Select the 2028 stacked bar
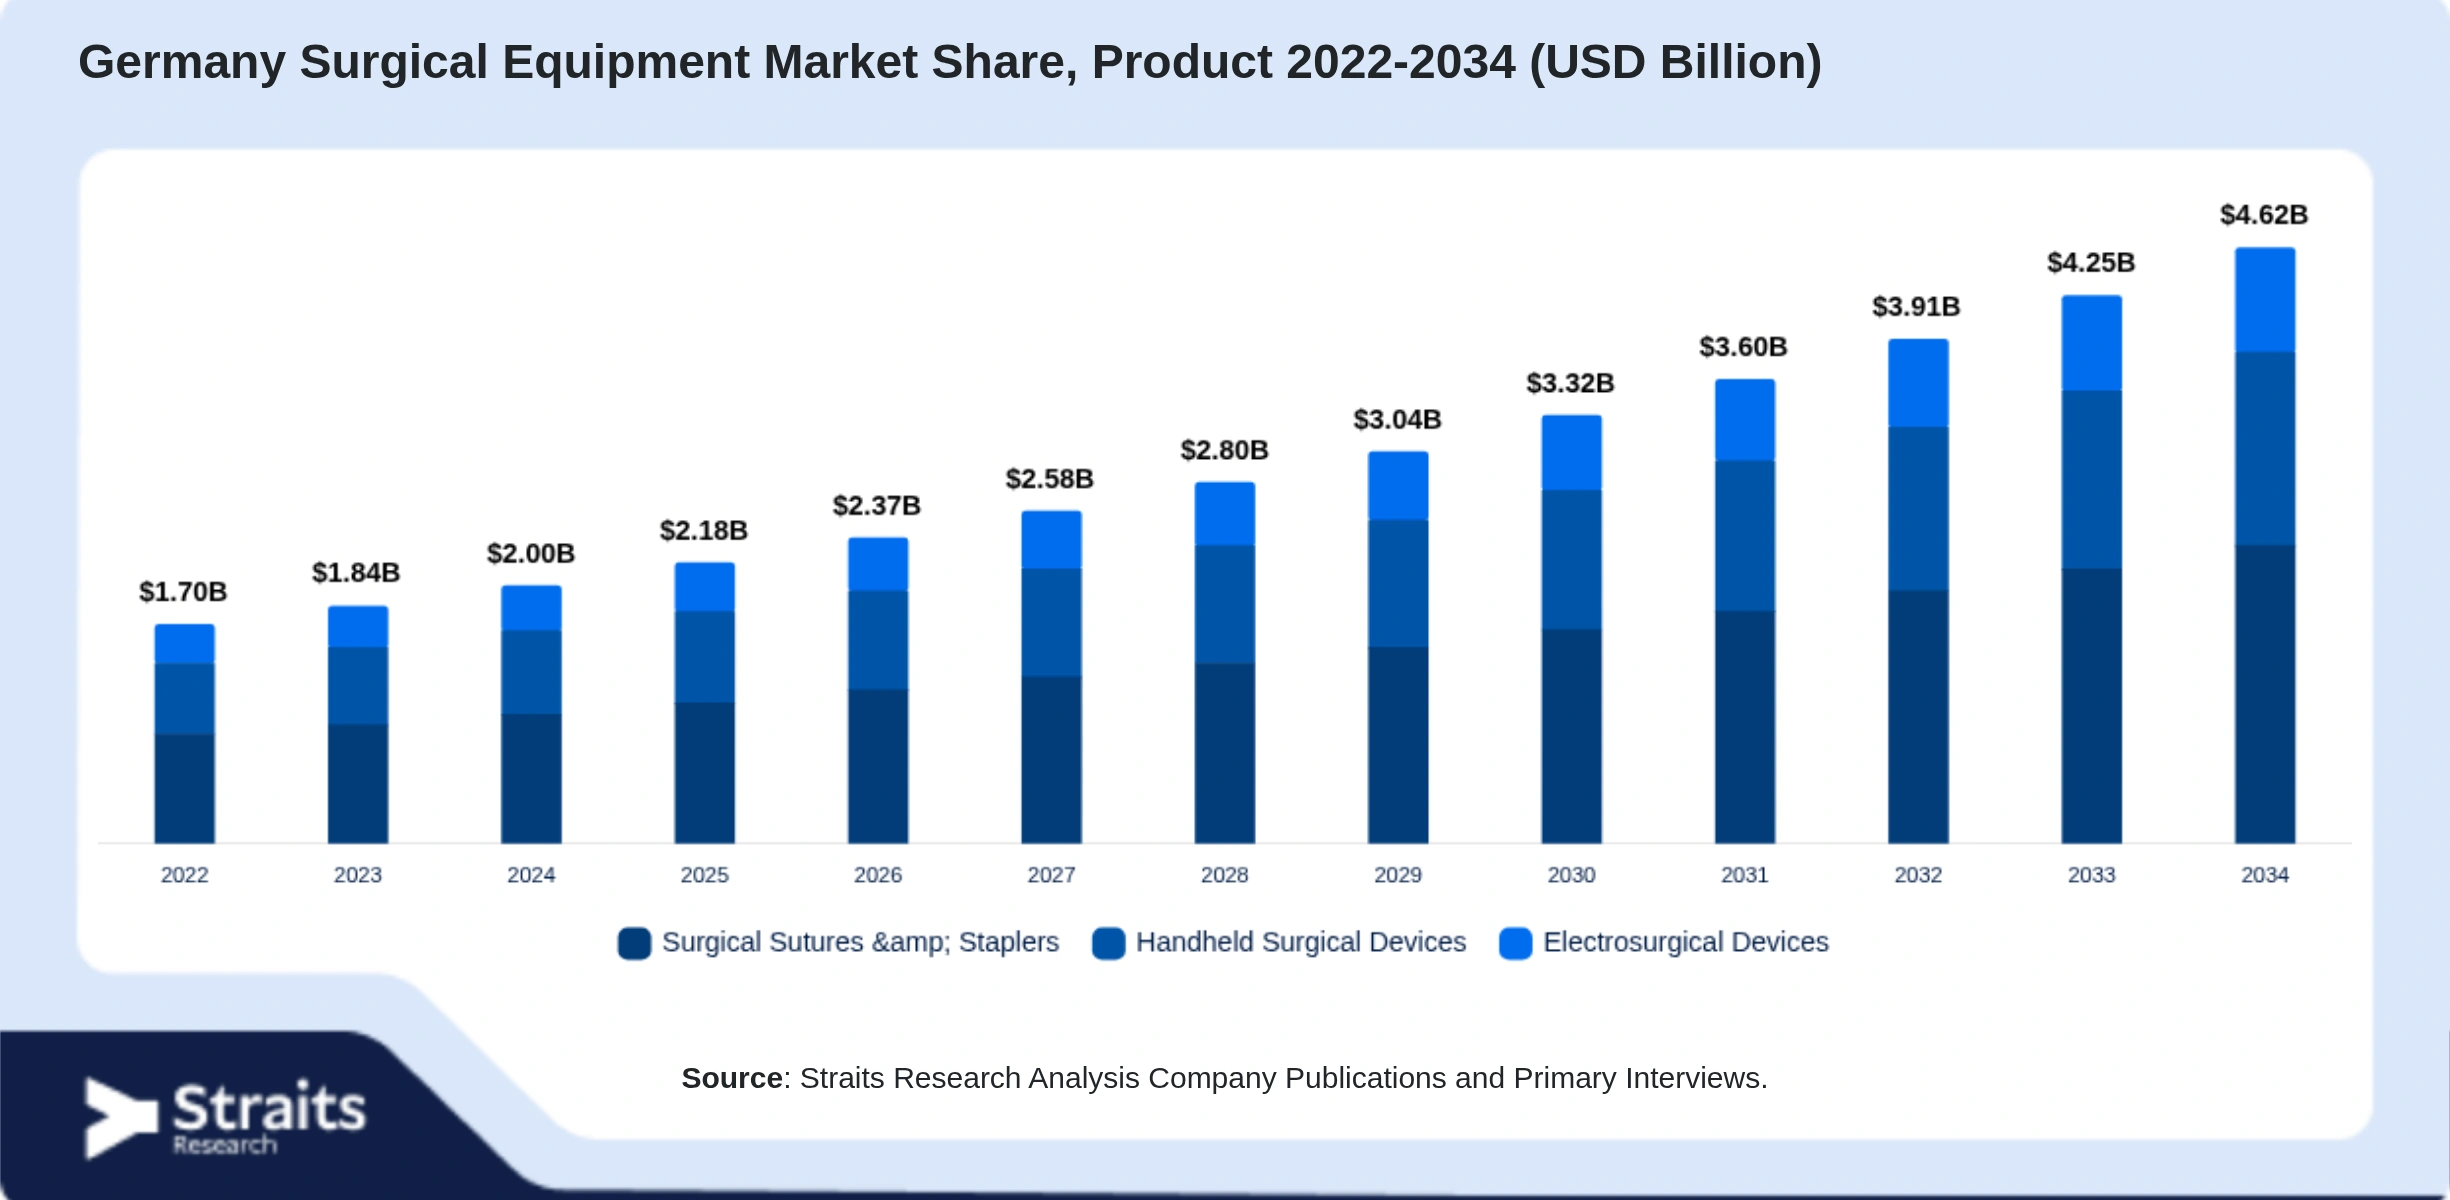The width and height of the screenshot is (2450, 1200). [1225, 663]
